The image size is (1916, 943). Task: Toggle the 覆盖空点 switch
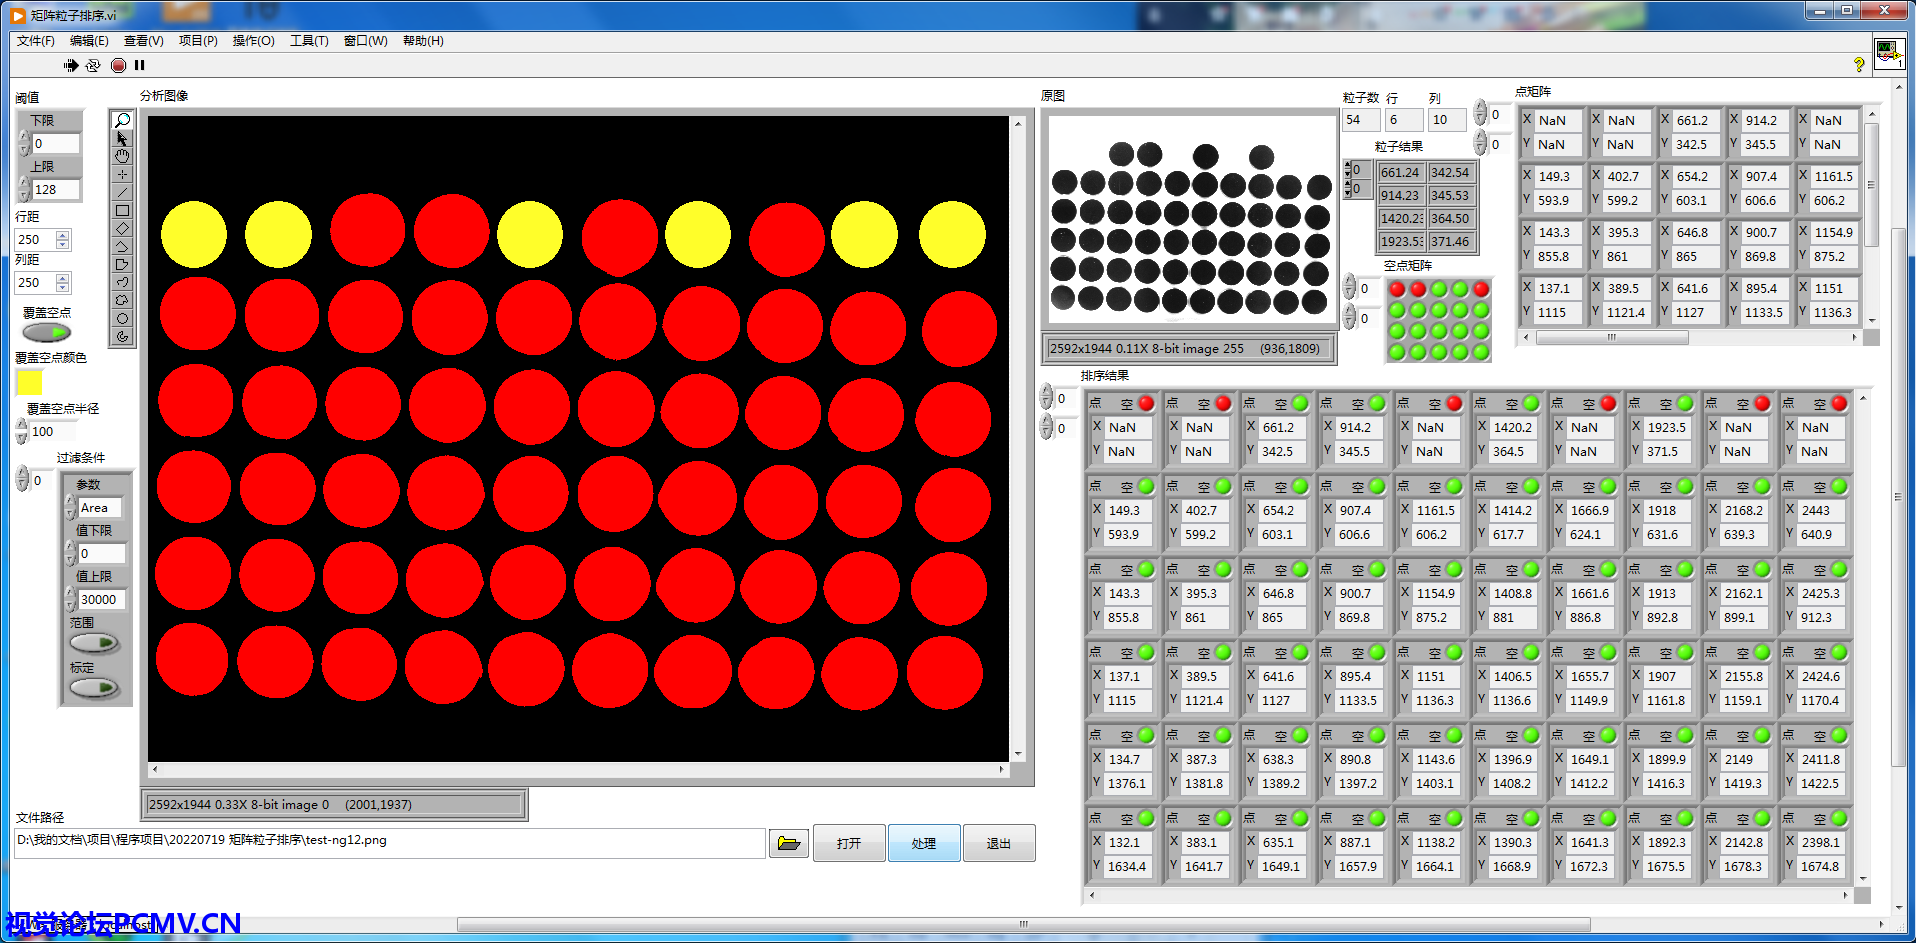pos(47,332)
